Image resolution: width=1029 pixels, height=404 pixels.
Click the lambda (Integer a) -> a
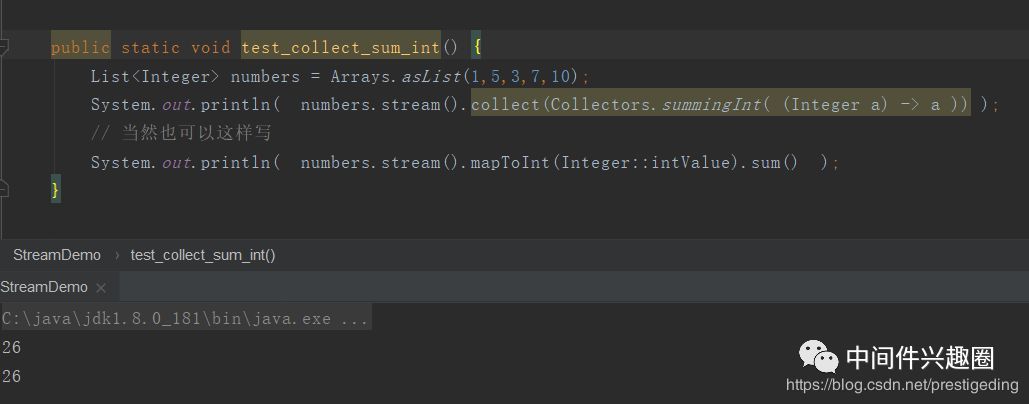click(862, 105)
